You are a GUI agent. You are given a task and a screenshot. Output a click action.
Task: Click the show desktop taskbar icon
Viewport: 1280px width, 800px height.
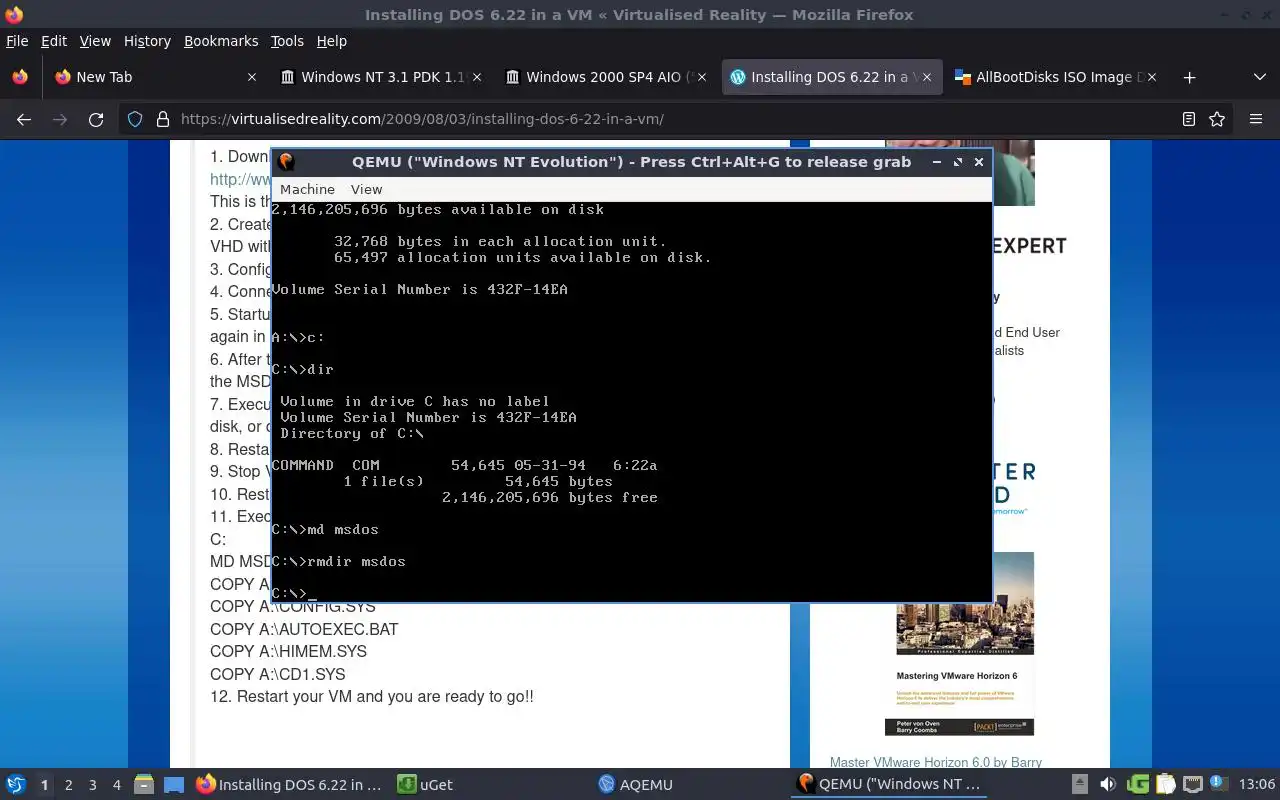tap(173, 785)
